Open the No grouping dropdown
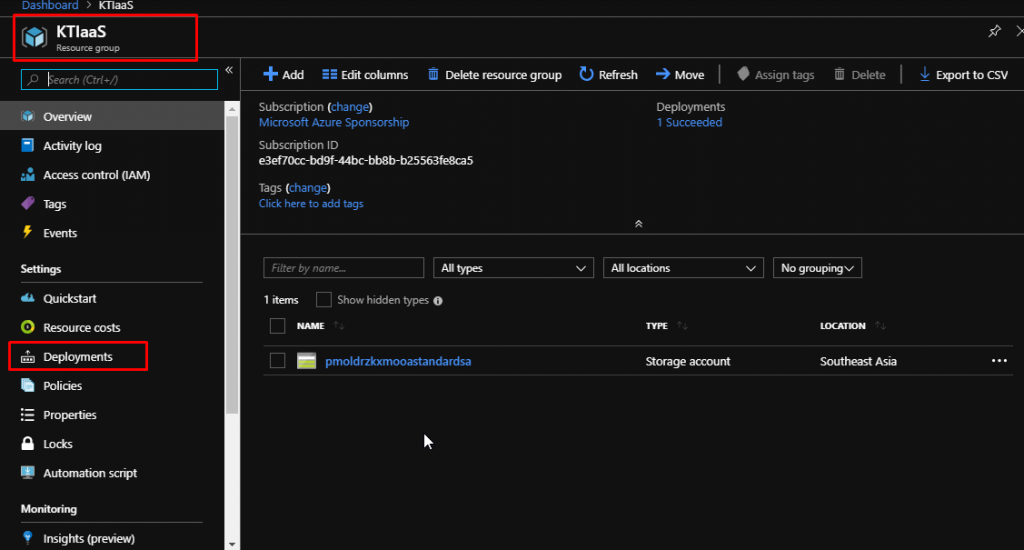 817,268
